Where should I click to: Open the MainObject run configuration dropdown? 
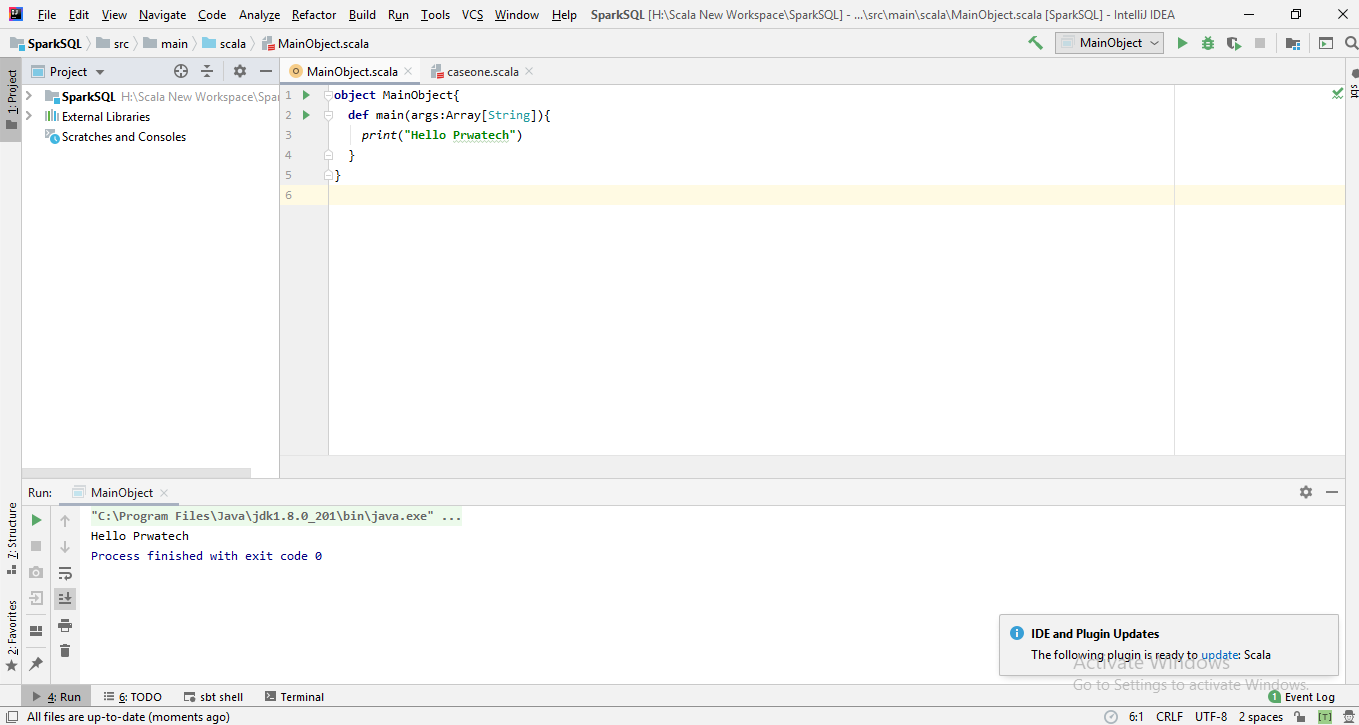click(1110, 43)
